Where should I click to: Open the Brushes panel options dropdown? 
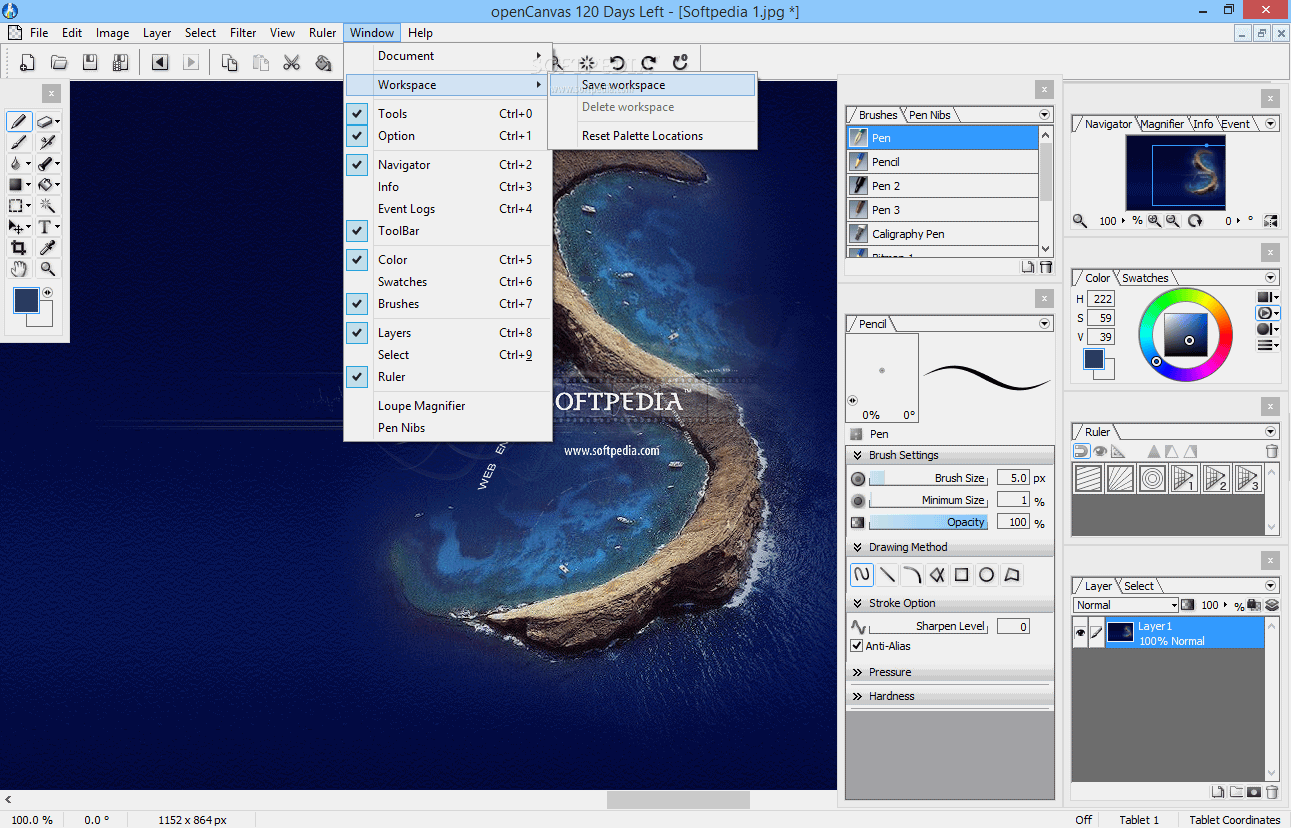[1045, 115]
